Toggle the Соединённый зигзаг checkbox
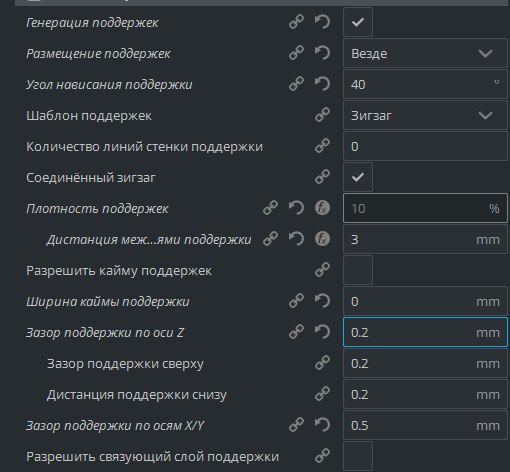Screen dimensions: 510x472 (358, 177)
